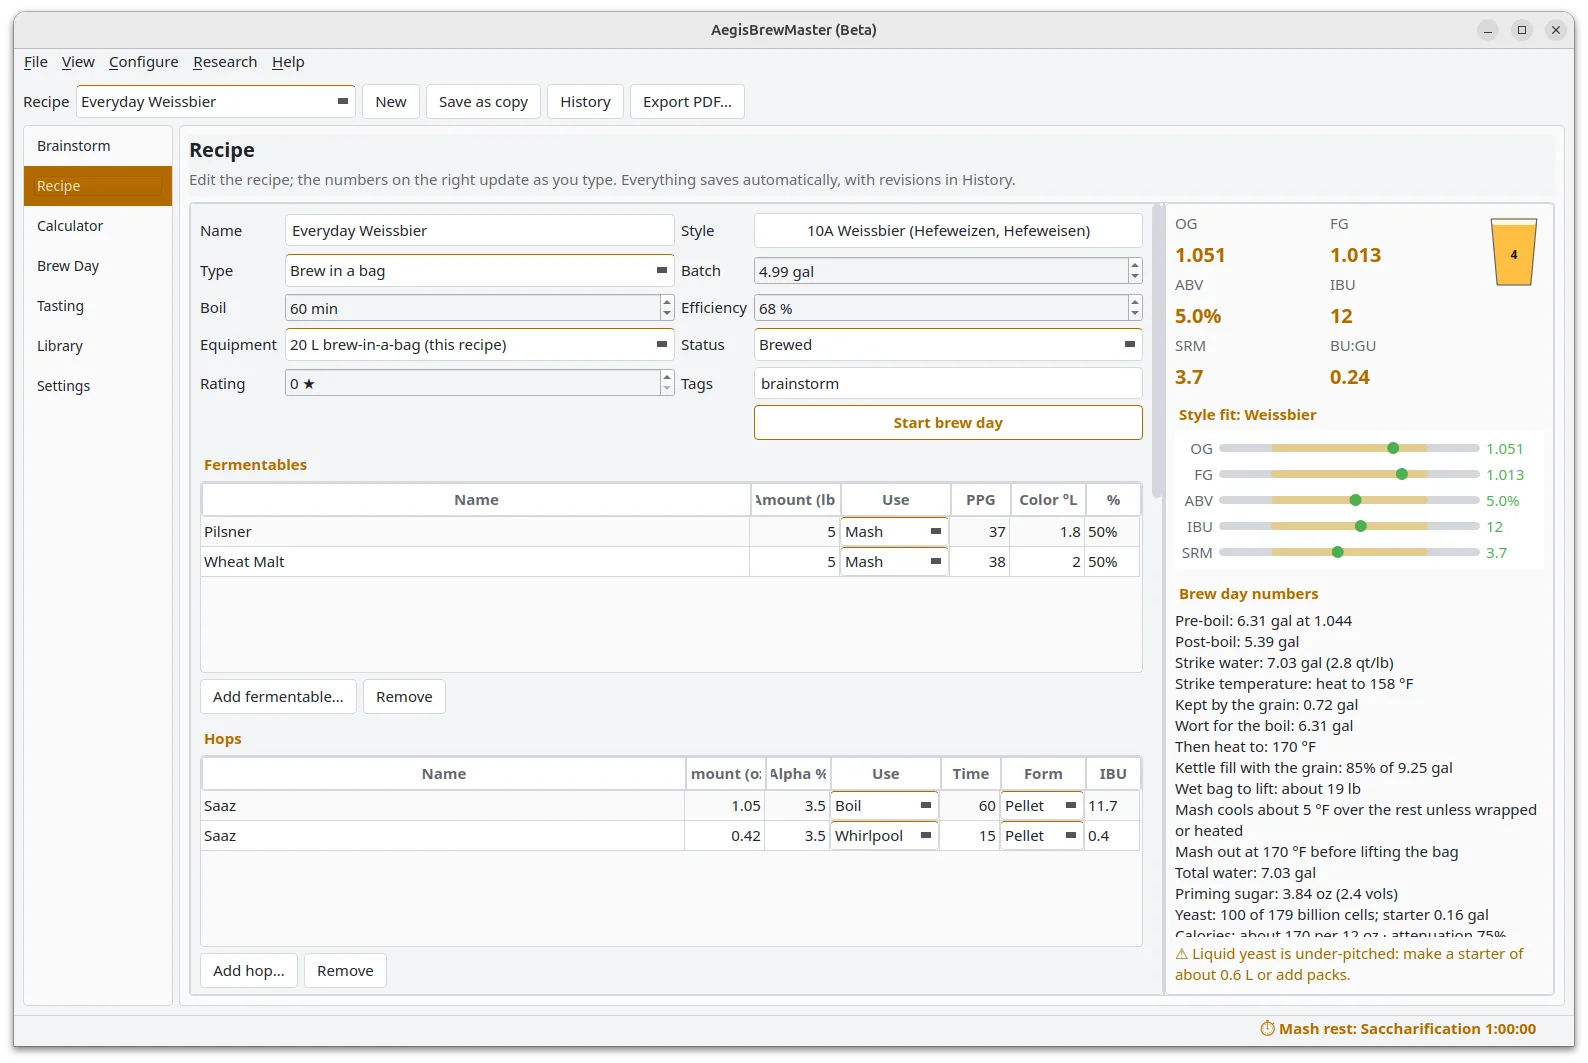Open the File menu
The image size is (1588, 1063).
coord(36,62)
